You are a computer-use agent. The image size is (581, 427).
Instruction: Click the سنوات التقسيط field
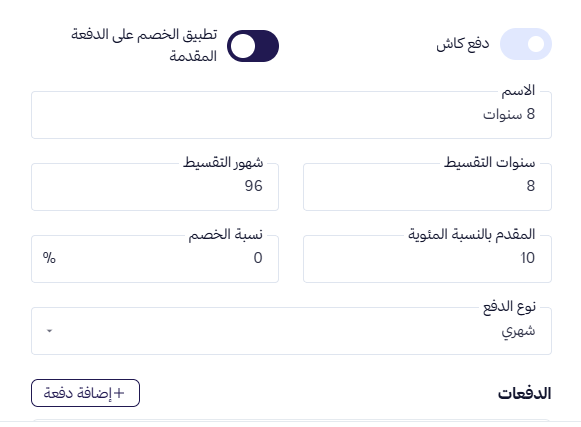(427, 187)
